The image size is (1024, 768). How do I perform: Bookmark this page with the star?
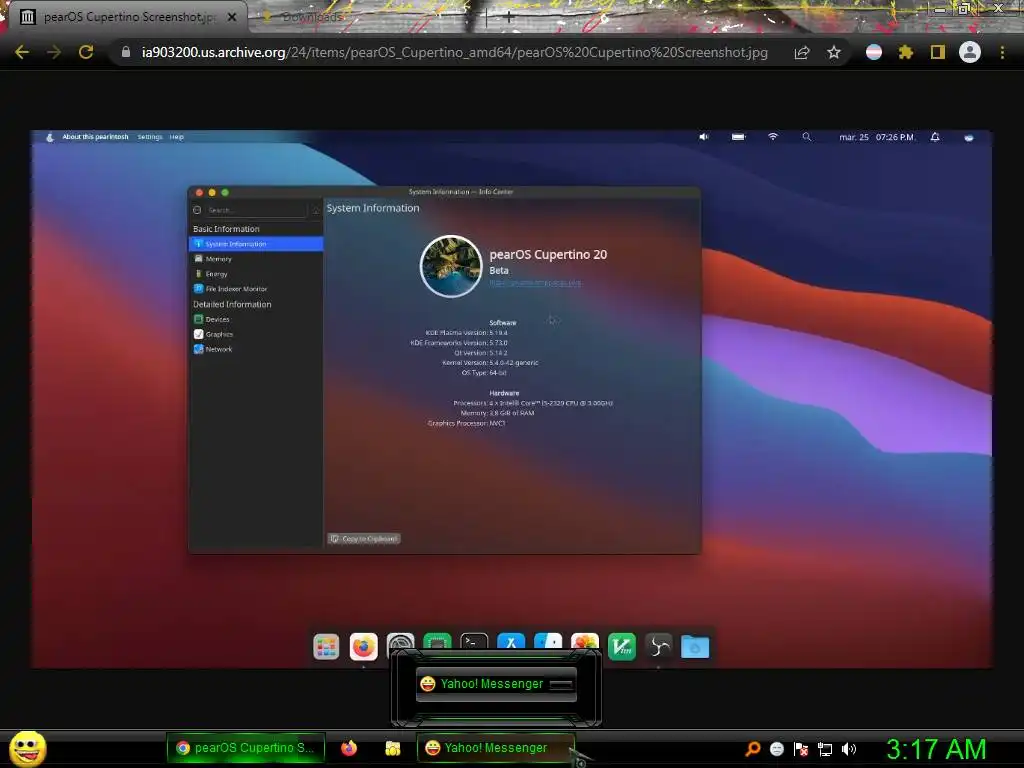point(834,52)
